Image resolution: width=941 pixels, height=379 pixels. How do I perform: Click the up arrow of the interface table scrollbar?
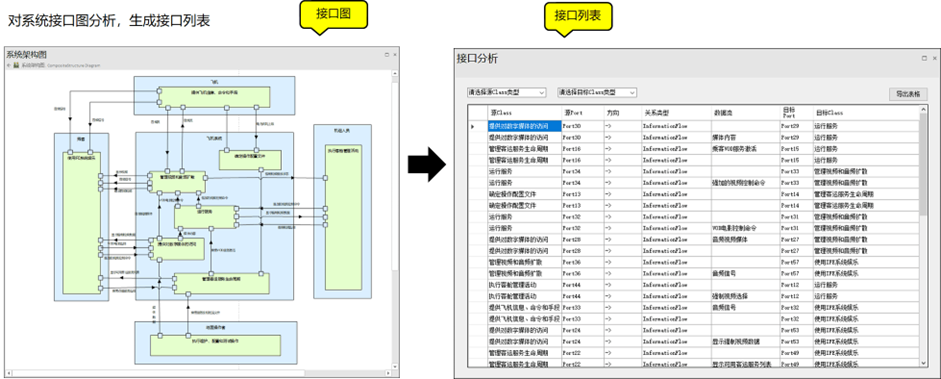pyautogui.click(x=923, y=109)
